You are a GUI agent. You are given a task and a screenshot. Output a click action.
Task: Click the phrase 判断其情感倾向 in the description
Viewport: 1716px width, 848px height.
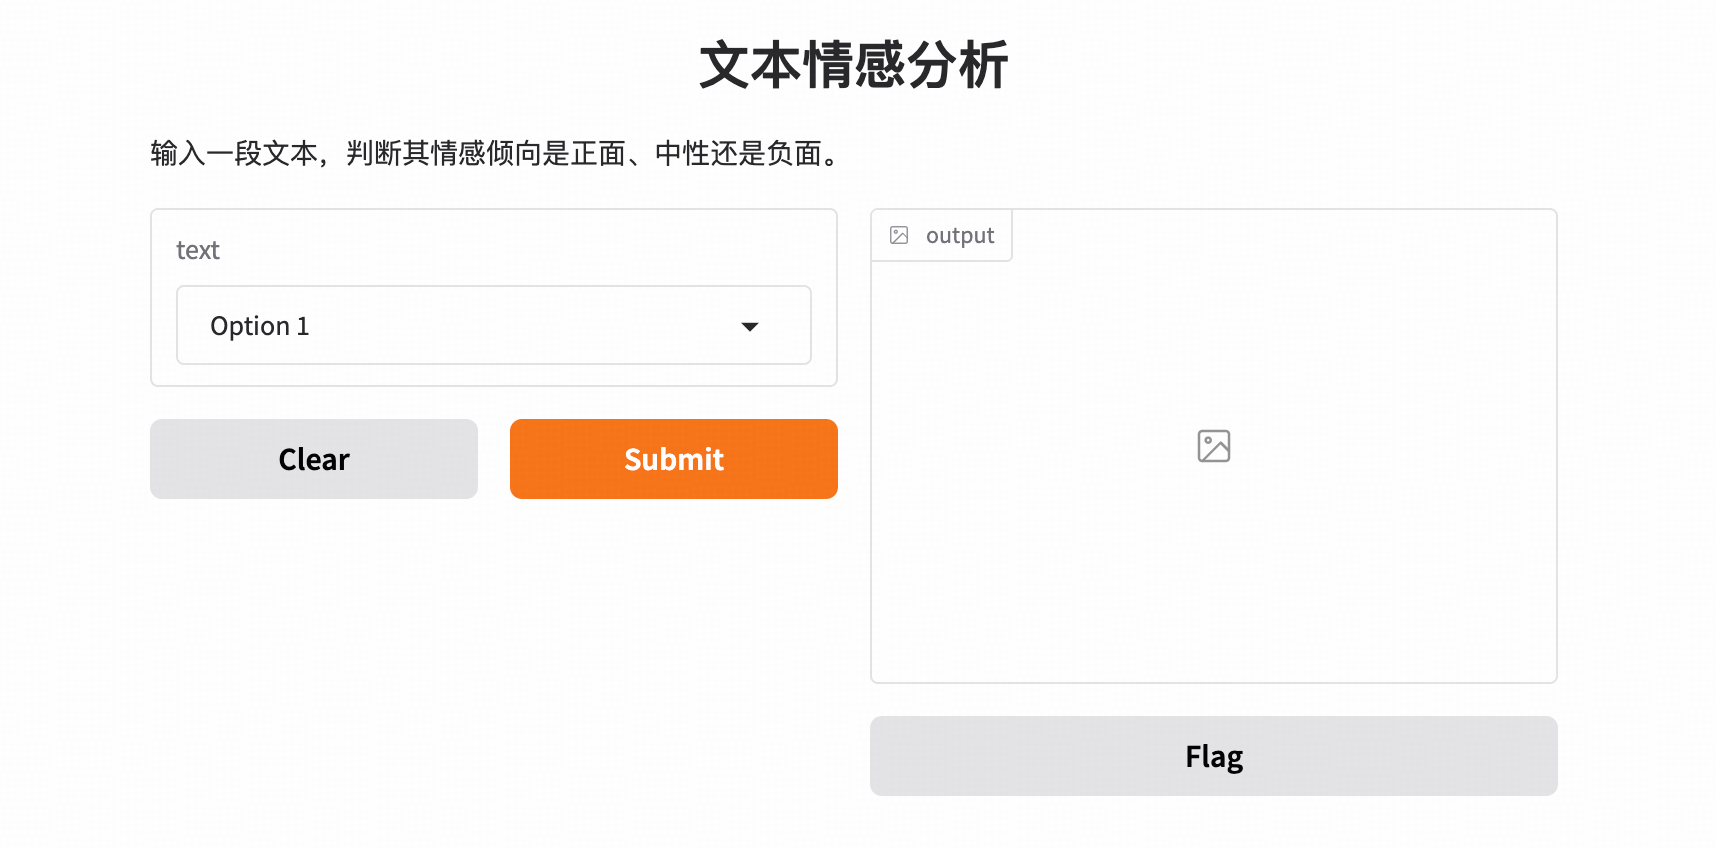point(444,153)
